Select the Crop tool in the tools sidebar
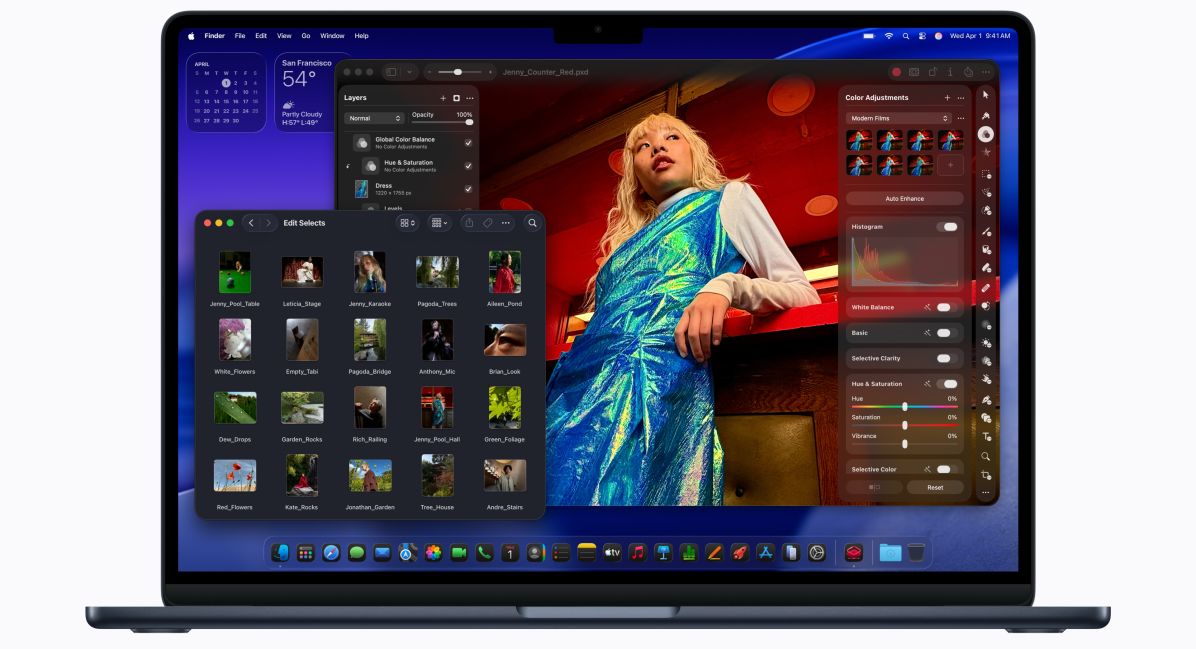Screen dimensions: 1196x649 coord(986,475)
